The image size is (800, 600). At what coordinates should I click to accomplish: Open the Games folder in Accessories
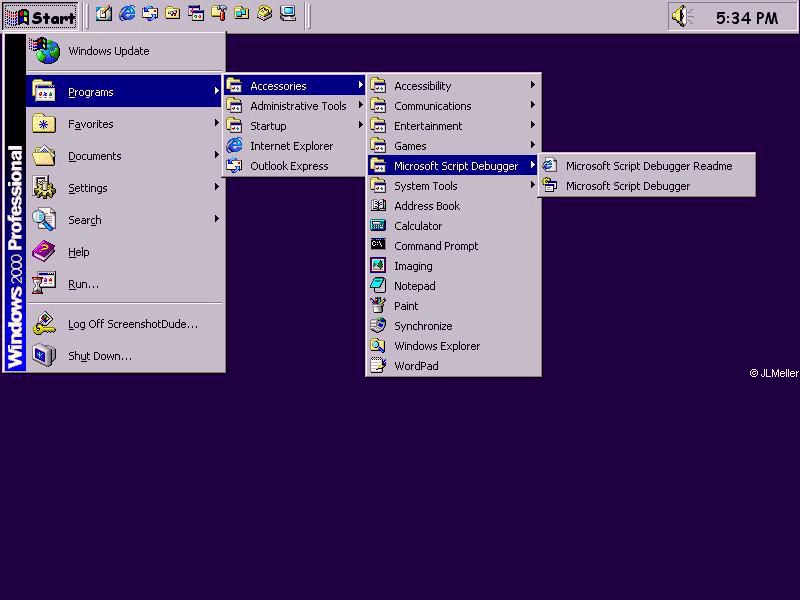[454, 146]
